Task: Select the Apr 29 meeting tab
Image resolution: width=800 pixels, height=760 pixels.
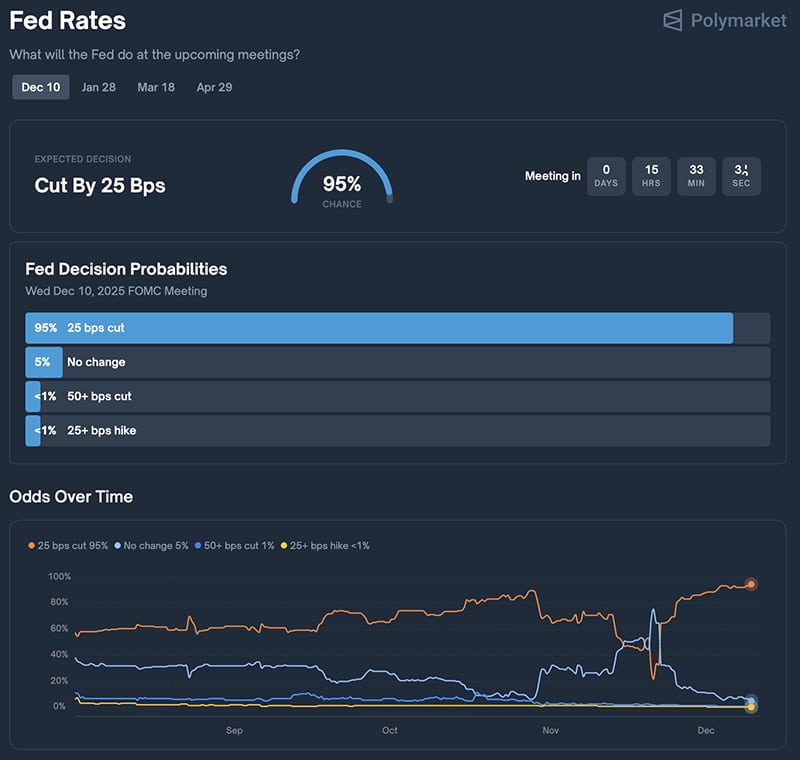Action: [214, 87]
